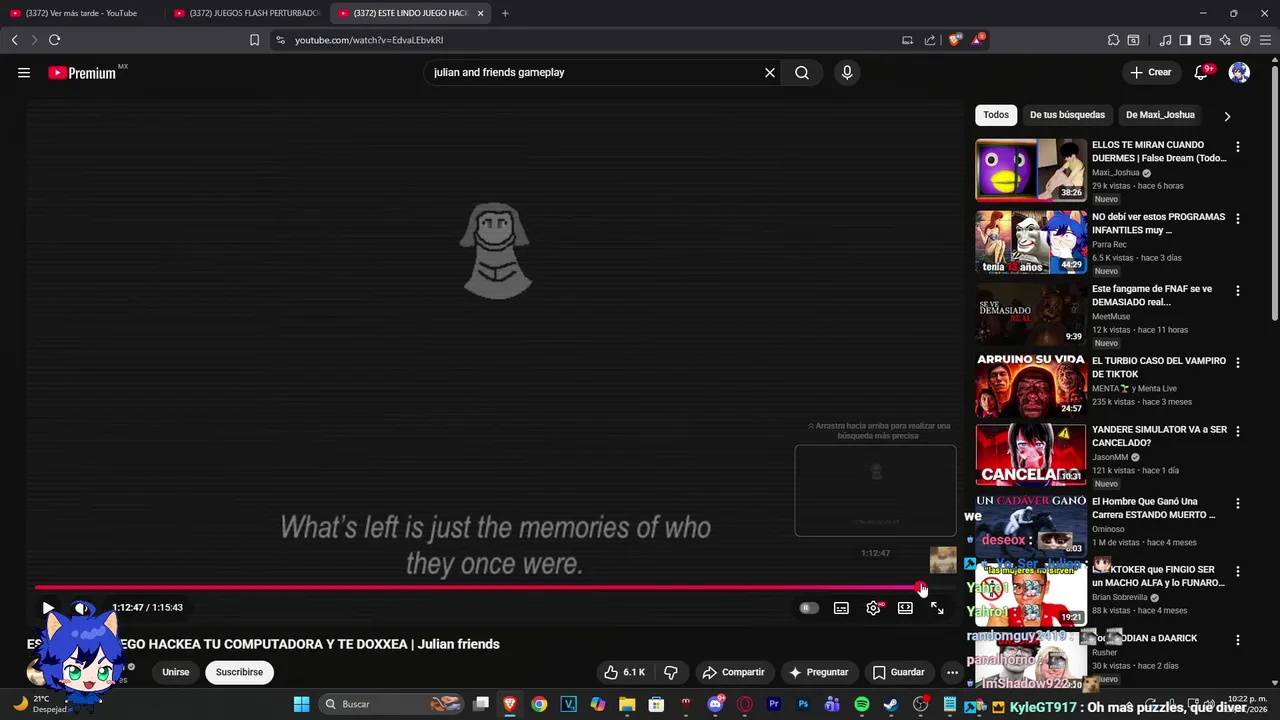This screenshot has height=720, width=1280.
Task: Open the Windows Start menu
Action: click(301, 704)
